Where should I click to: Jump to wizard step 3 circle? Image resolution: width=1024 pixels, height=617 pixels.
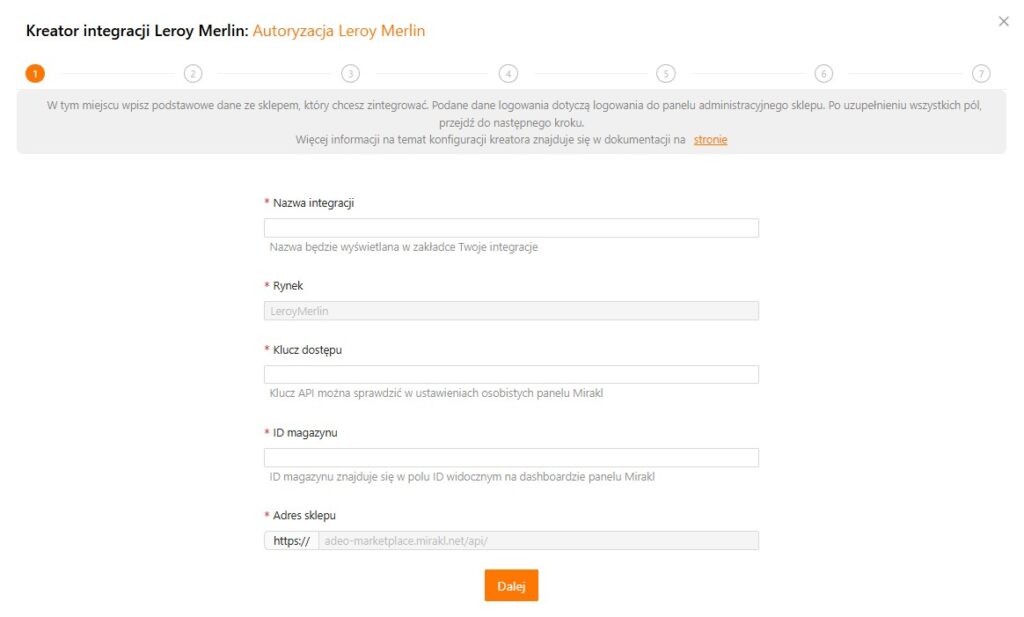tap(350, 73)
